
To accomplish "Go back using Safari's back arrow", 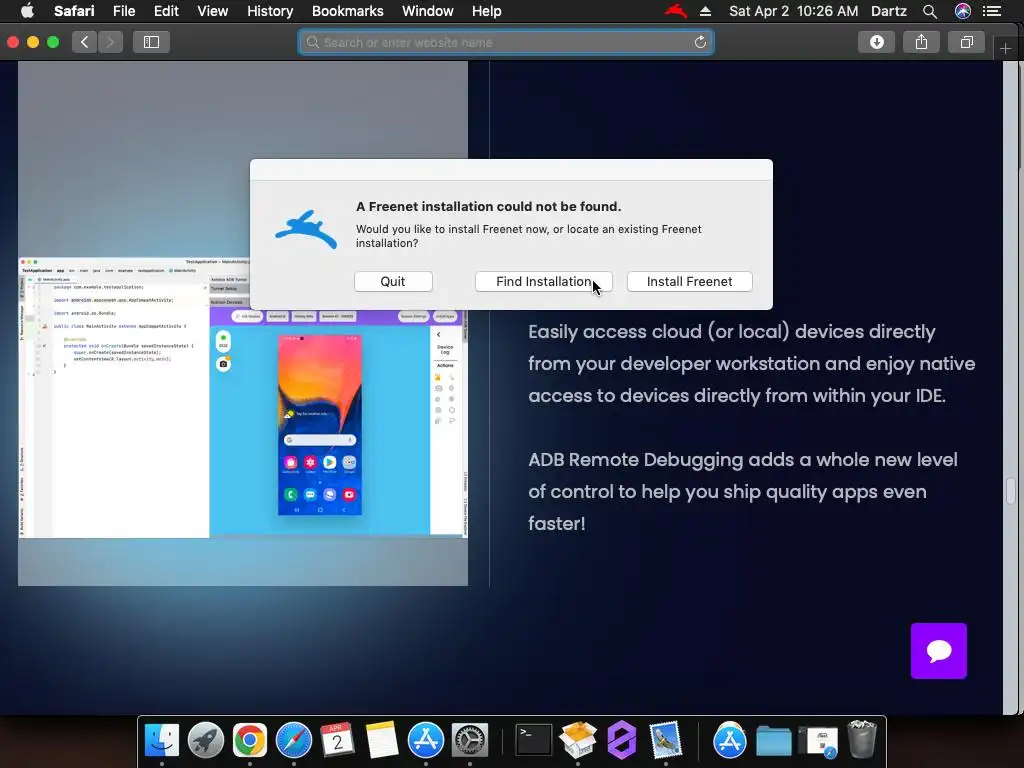I will coord(85,42).
